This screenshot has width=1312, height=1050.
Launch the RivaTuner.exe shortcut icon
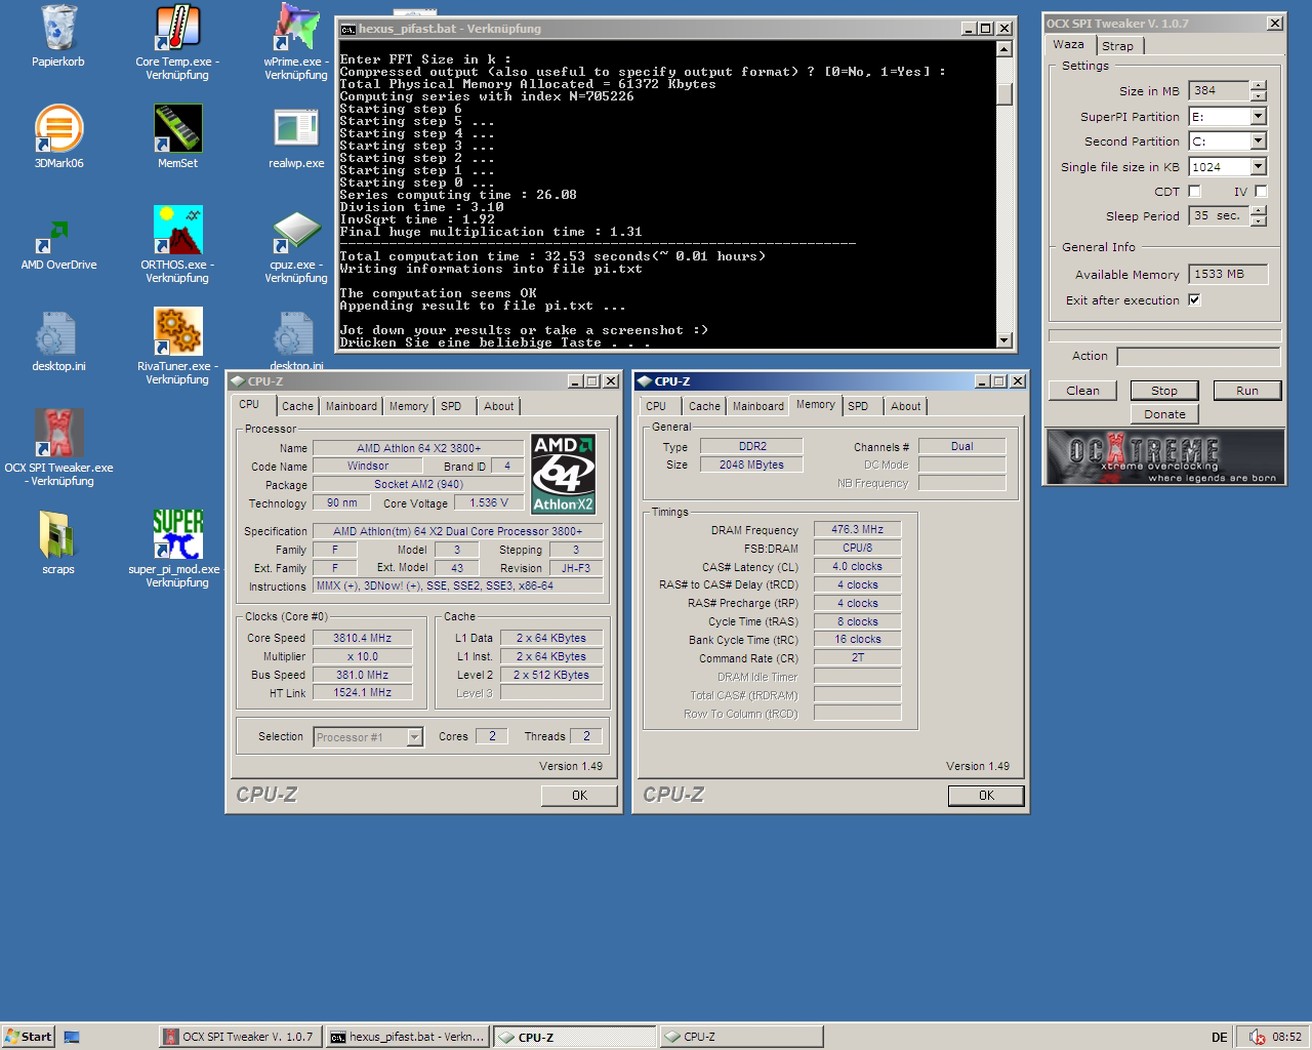[x=177, y=332]
